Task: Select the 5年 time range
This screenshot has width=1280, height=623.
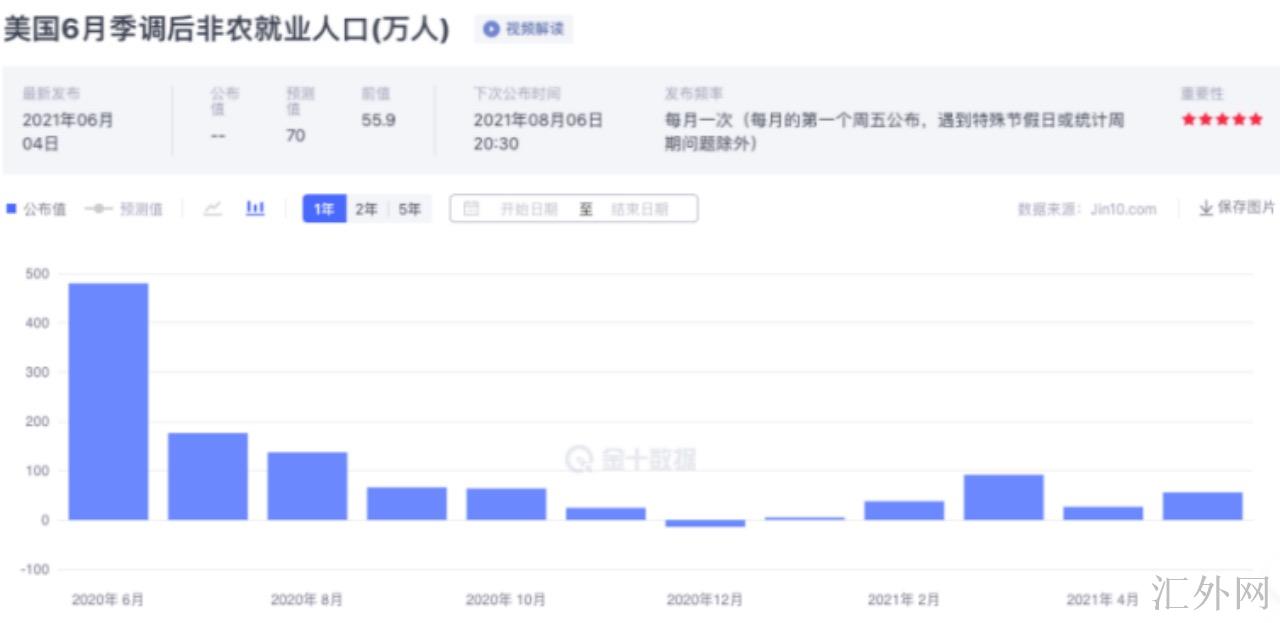Action: [409, 209]
